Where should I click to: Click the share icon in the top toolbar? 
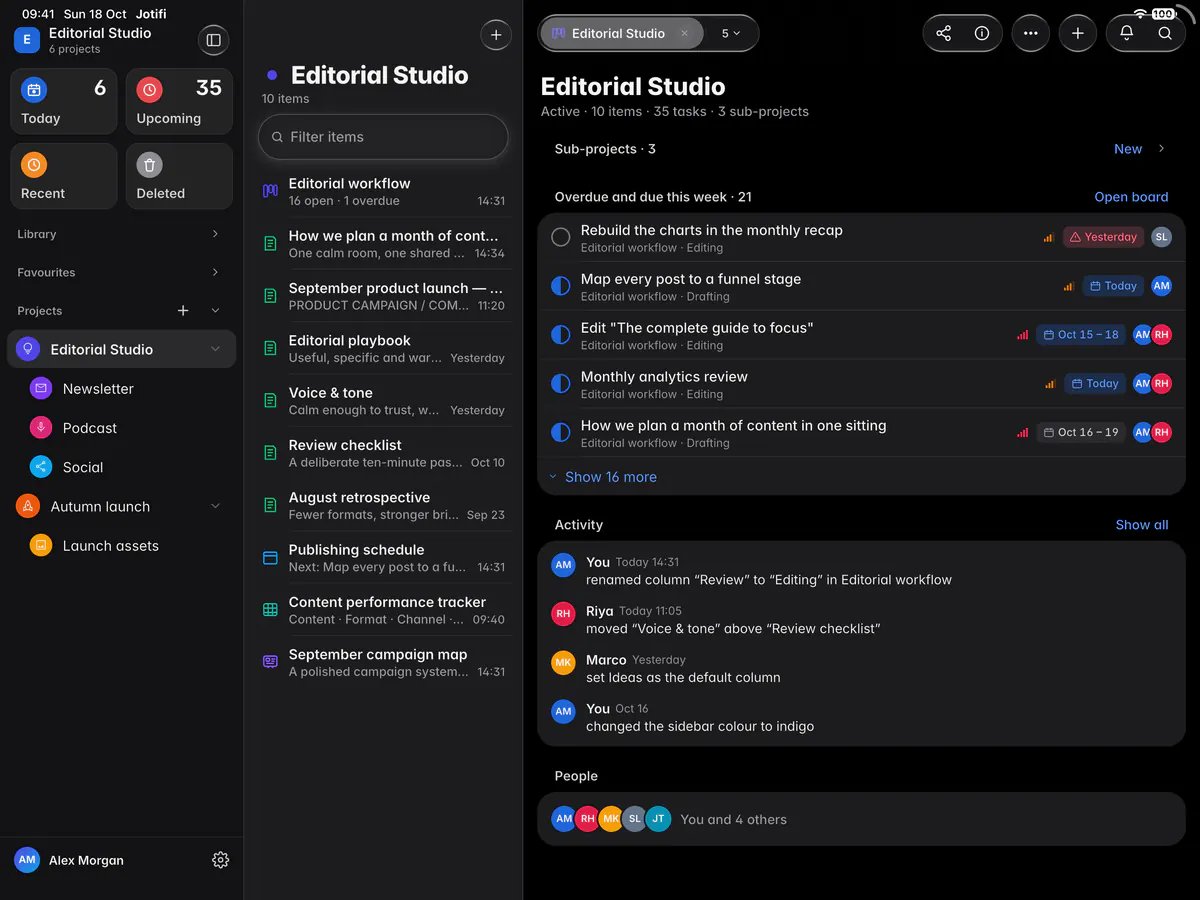click(x=943, y=33)
